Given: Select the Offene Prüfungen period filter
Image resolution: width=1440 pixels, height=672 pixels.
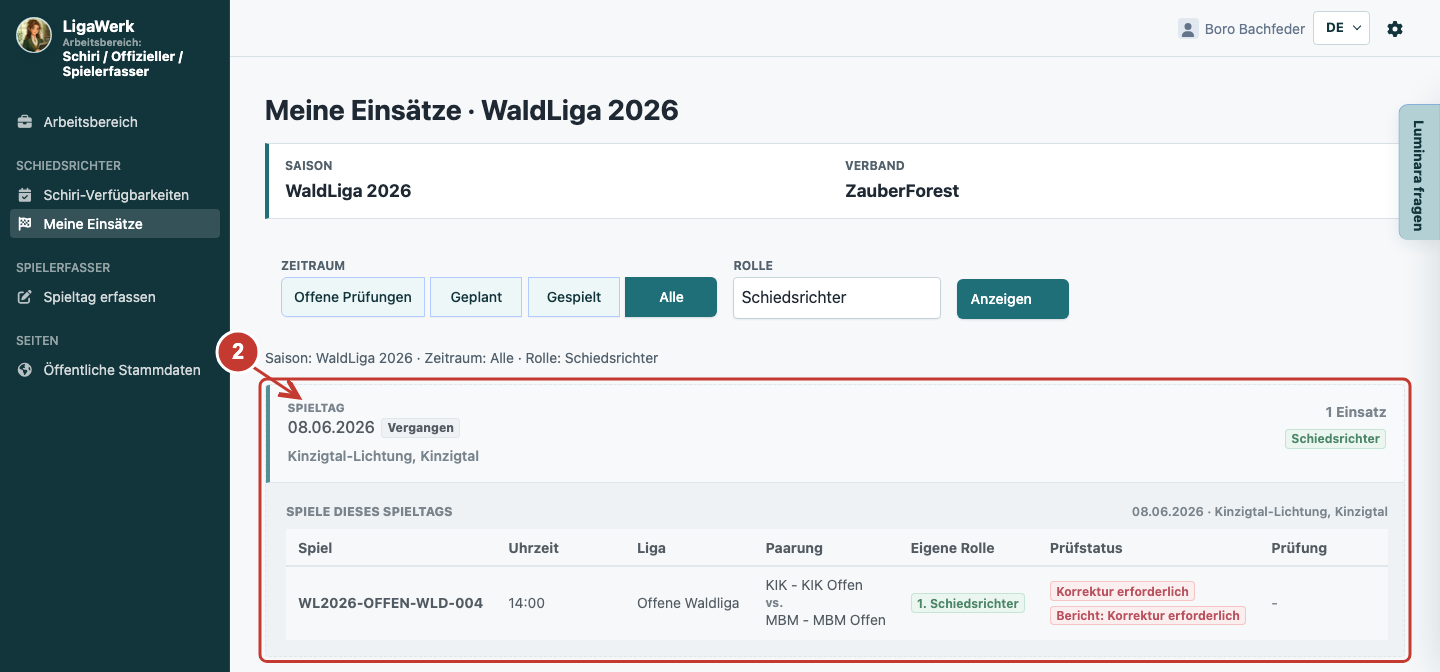Looking at the screenshot, I should [353, 297].
